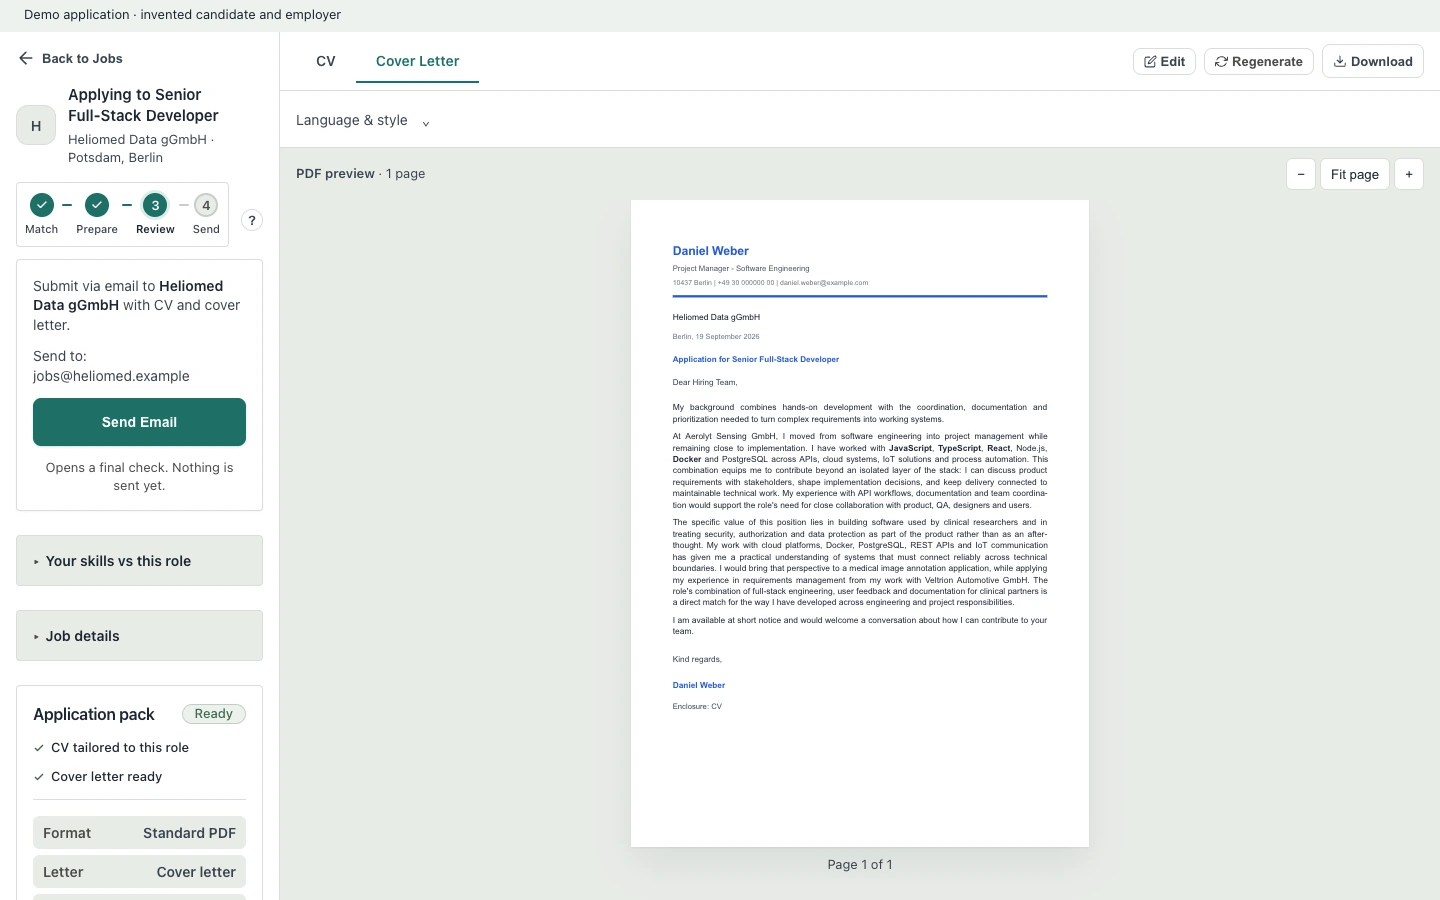Viewport: 1440px width, 900px height.
Task: Click the Ready status badge
Action: coord(213,714)
